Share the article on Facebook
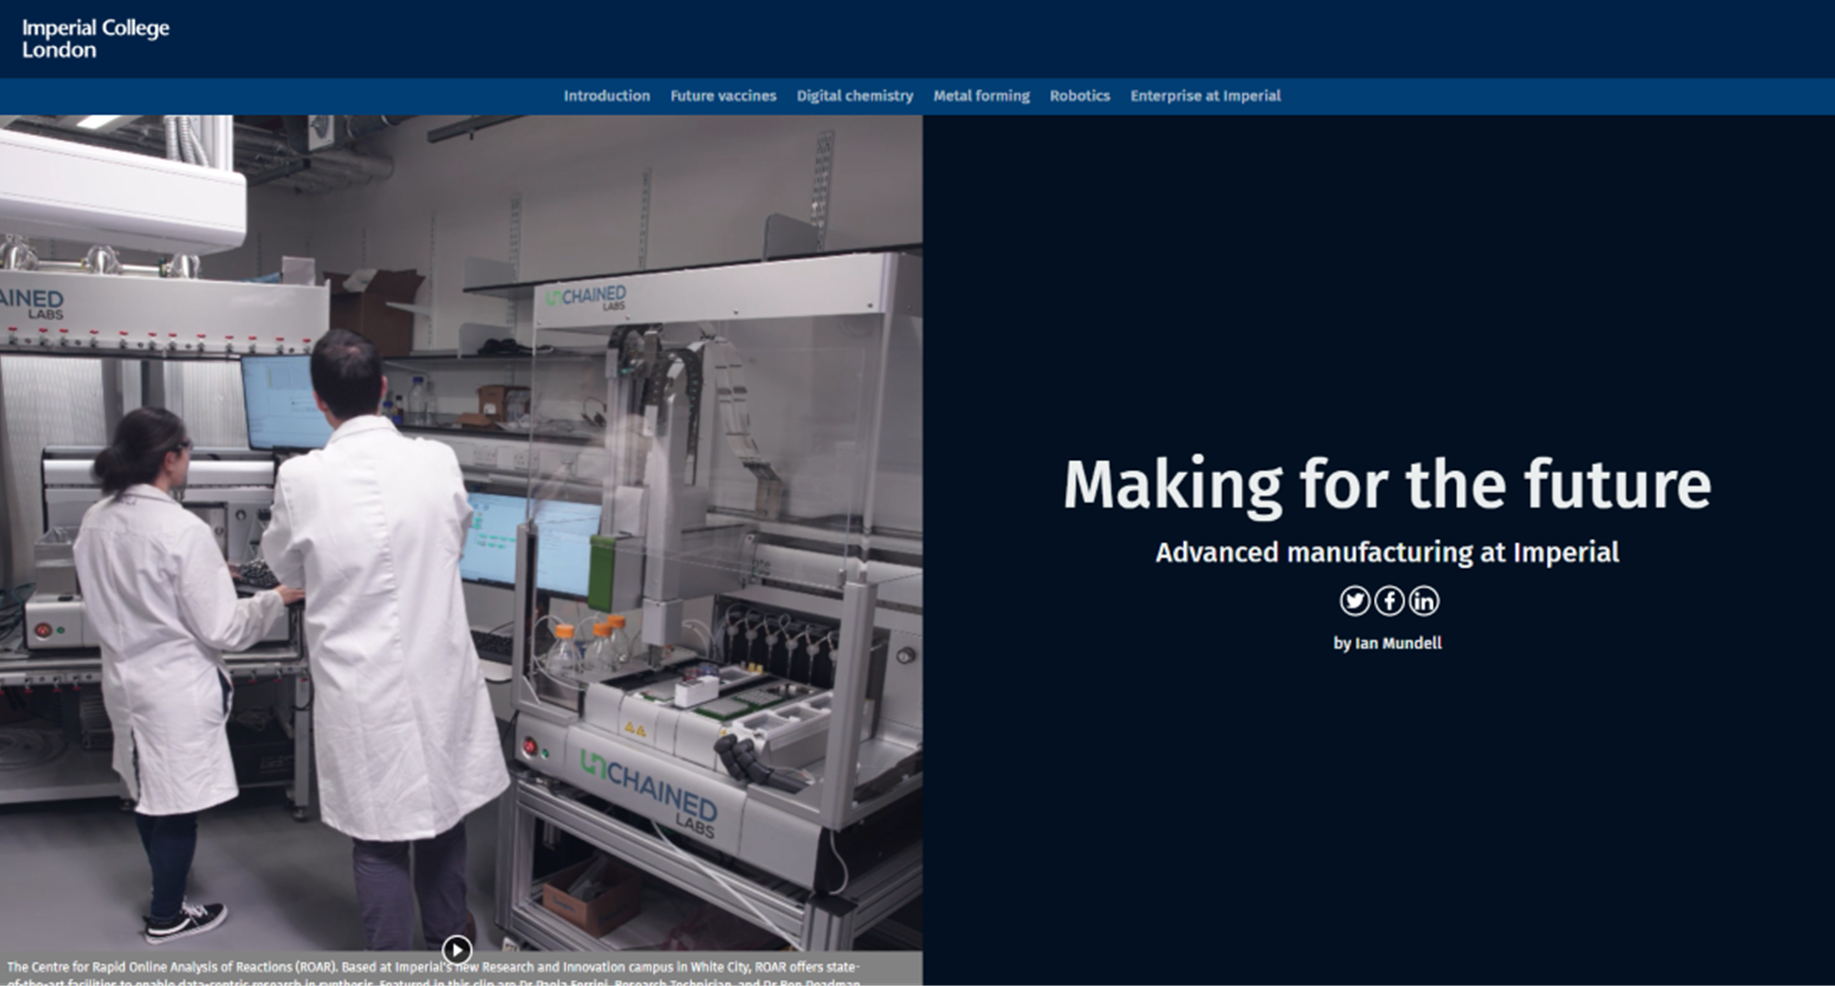This screenshot has height=986, width=1835. pyautogui.click(x=1389, y=601)
